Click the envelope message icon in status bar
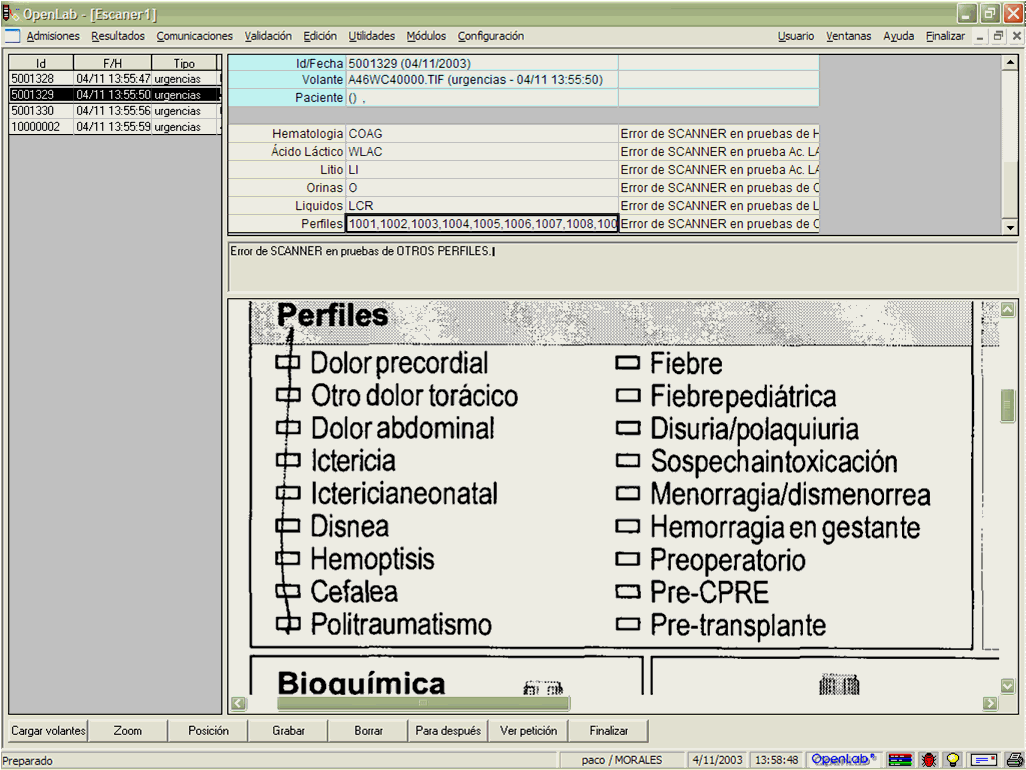The height and width of the screenshot is (770, 1026). [x=984, y=760]
